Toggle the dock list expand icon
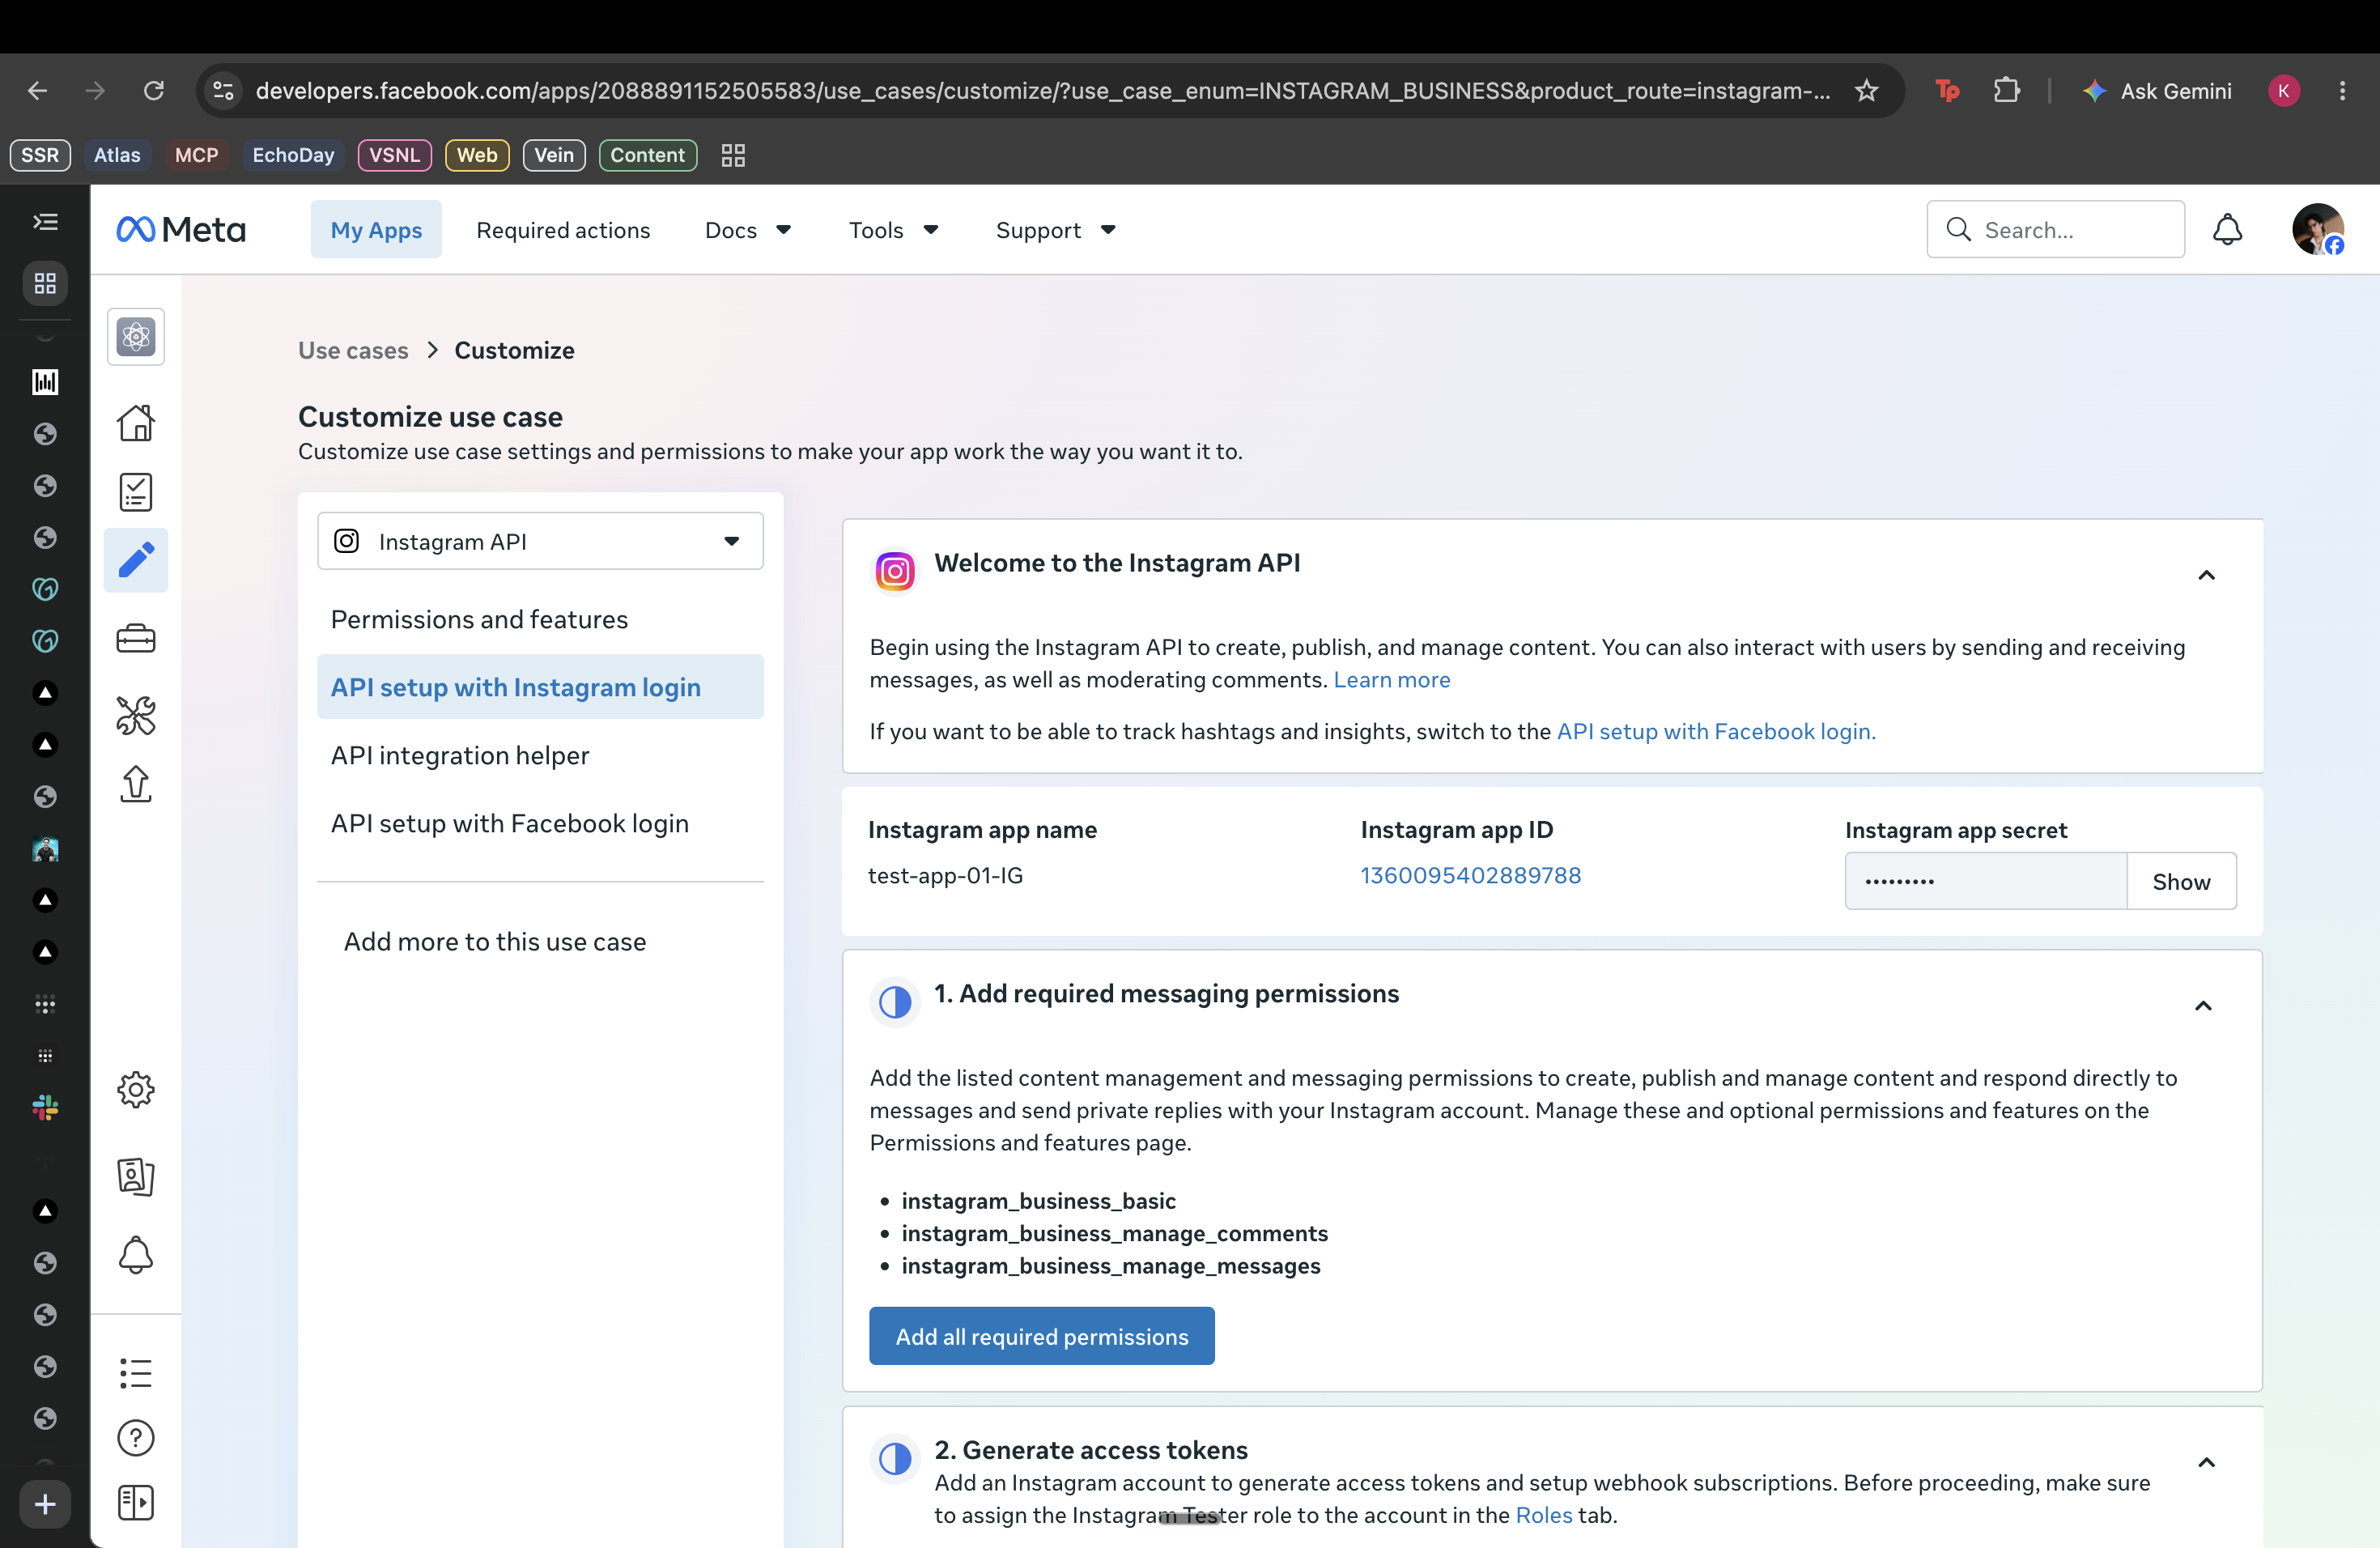2380x1548 pixels. [45, 222]
